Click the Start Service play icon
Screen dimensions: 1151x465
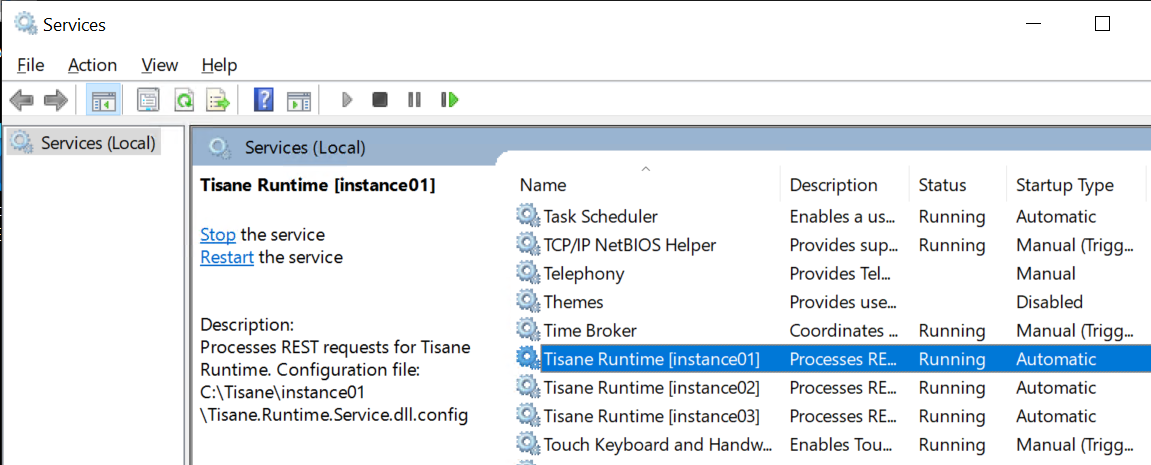point(347,99)
